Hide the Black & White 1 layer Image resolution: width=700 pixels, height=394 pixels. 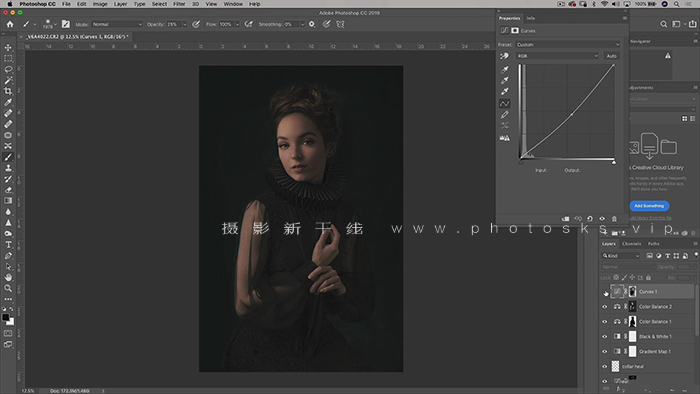click(x=604, y=336)
